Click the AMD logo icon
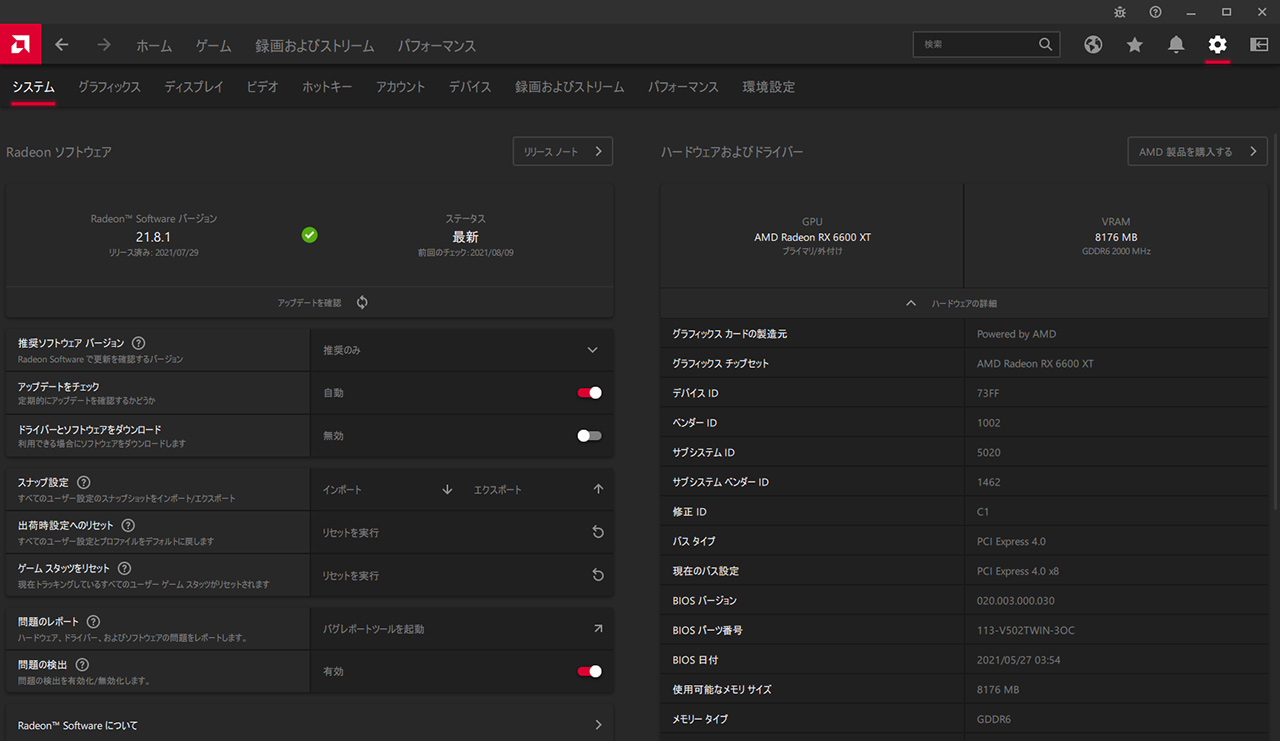The height and width of the screenshot is (741, 1280). pos(20,44)
